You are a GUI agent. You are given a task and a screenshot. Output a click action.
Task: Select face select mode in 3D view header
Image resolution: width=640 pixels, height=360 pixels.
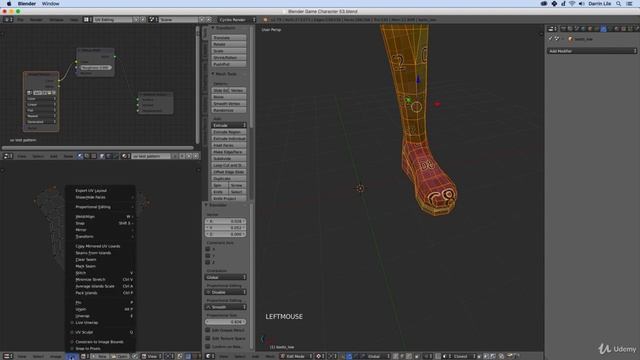point(409,356)
